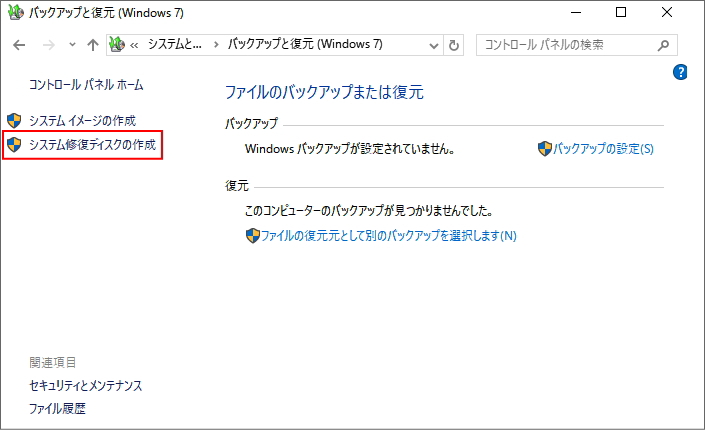Screen dimensions: 705x435
Task: Click the Forward arrow button
Action: point(47,46)
